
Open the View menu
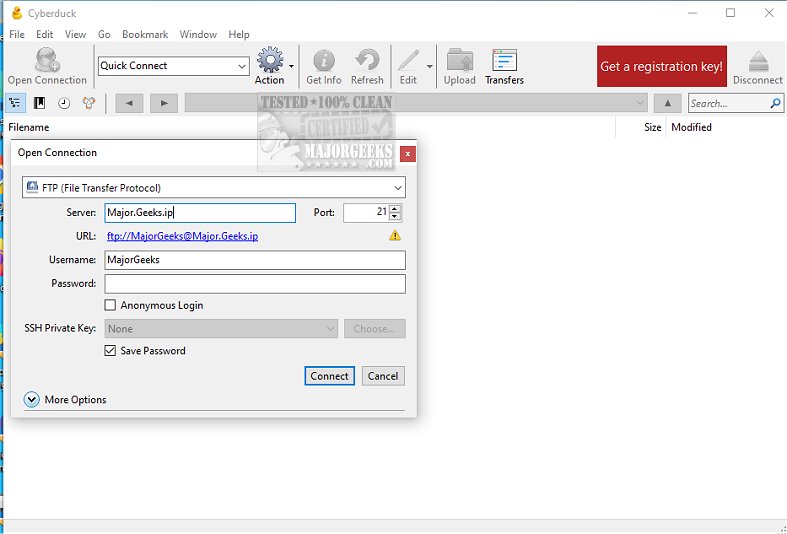75,34
